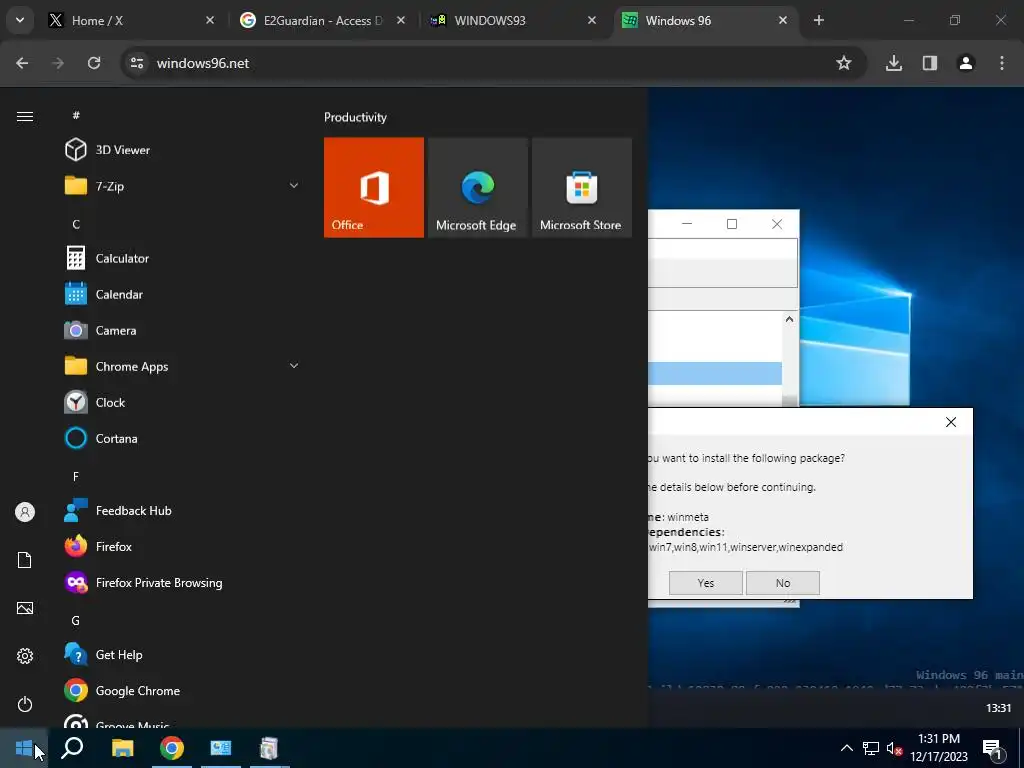The width and height of the screenshot is (1024, 768).
Task: Click No in the install package dialog
Action: (783, 583)
